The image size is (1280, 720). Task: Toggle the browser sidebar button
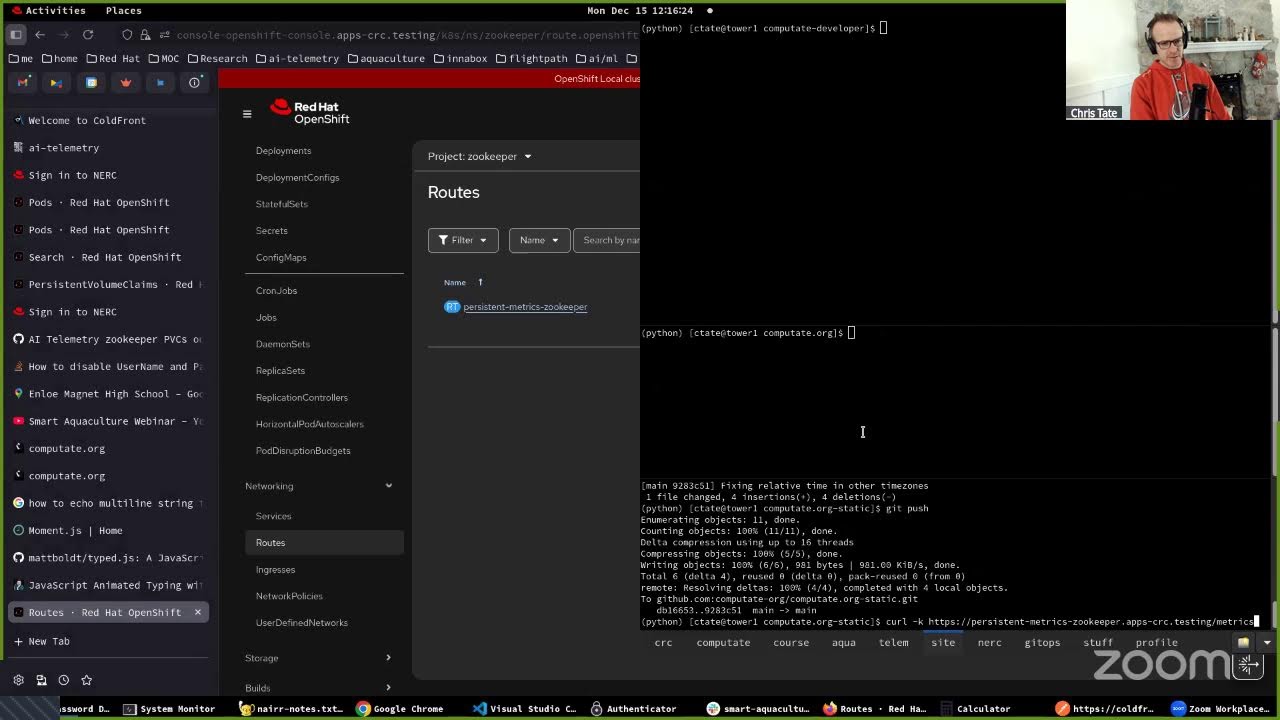click(x=16, y=35)
